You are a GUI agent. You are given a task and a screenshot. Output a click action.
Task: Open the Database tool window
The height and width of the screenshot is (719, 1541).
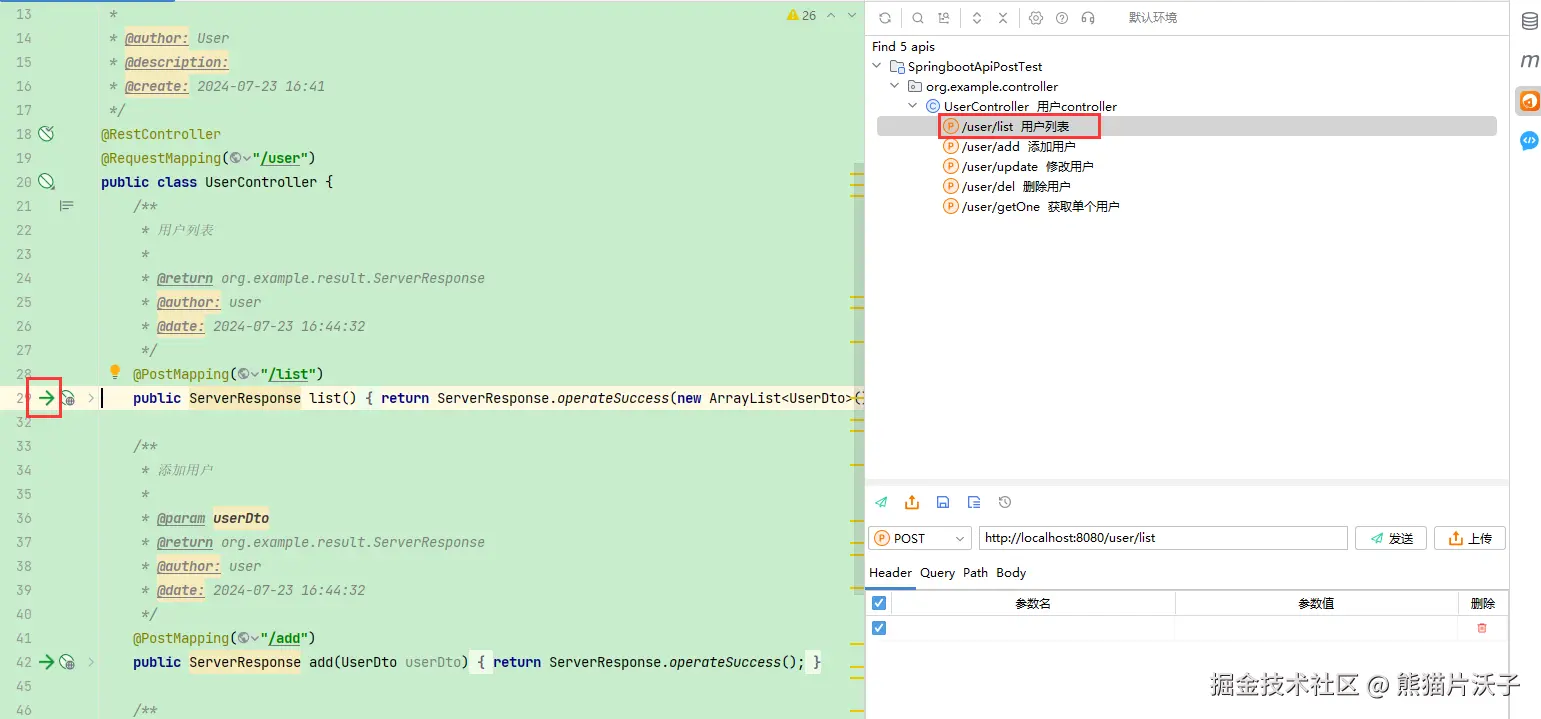pyautogui.click(x=1529, y=22)
